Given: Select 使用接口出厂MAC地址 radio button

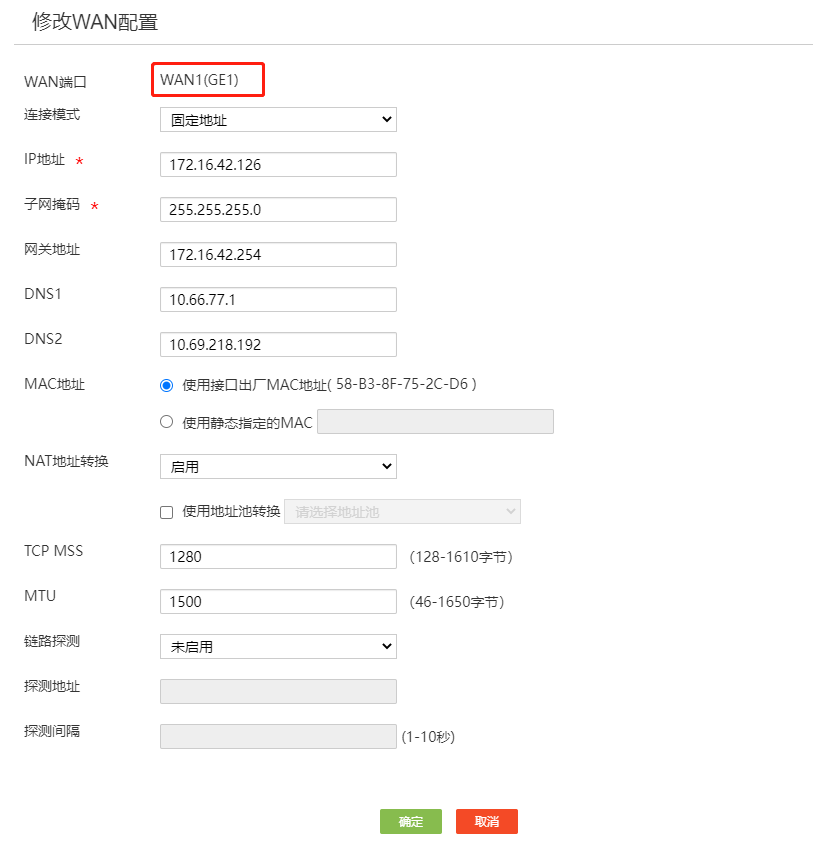Looking at the screenshot, I should pos(166,385).
